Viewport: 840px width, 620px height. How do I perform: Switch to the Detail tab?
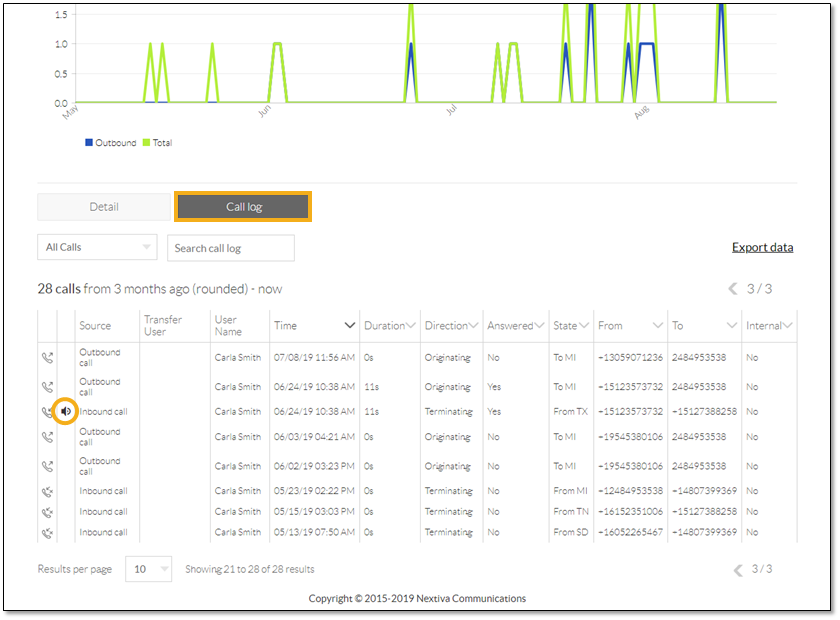point(104,207)
